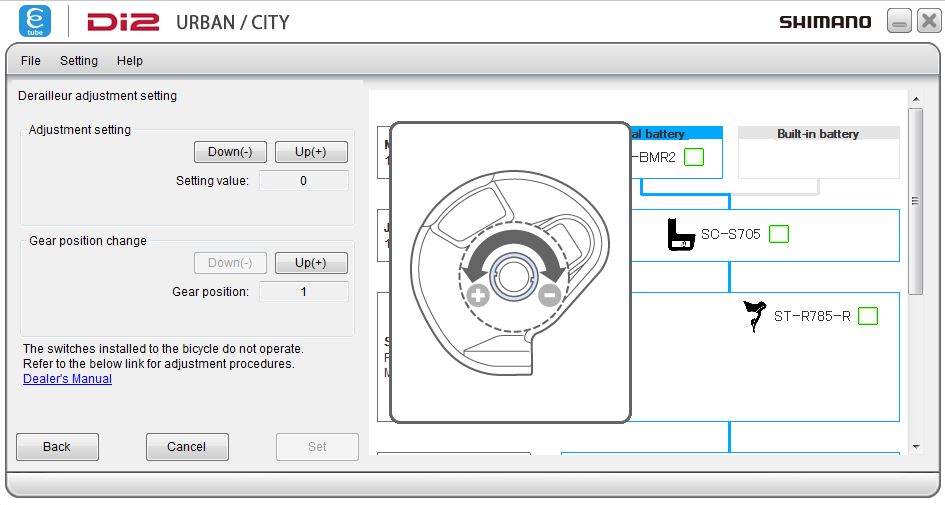Screen dimensions: 945x505
Task: Toggle the green checkbox beside SC-S705
Action: coord(779,234)
